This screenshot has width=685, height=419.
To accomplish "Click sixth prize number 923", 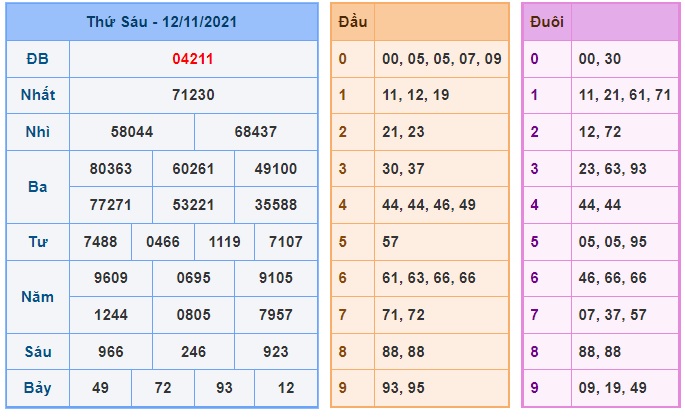I will coord(276,352).
